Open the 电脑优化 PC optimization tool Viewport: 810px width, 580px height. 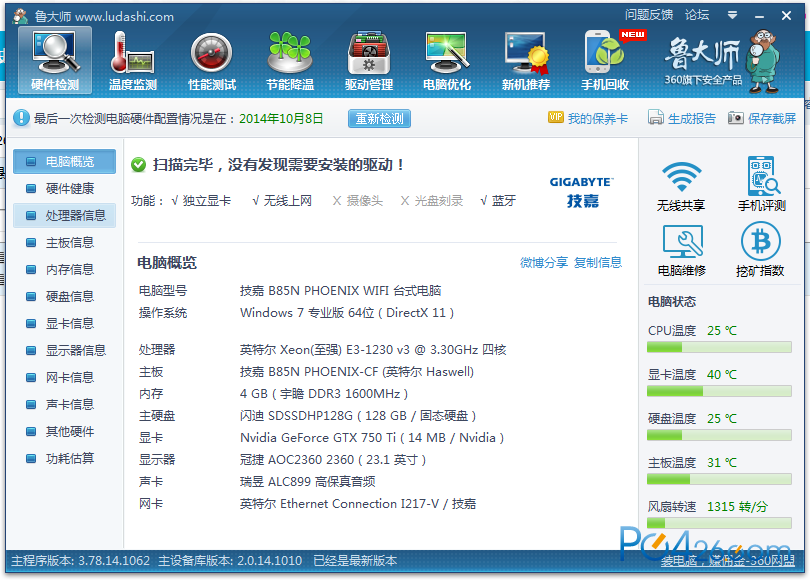tap(447, 60)
